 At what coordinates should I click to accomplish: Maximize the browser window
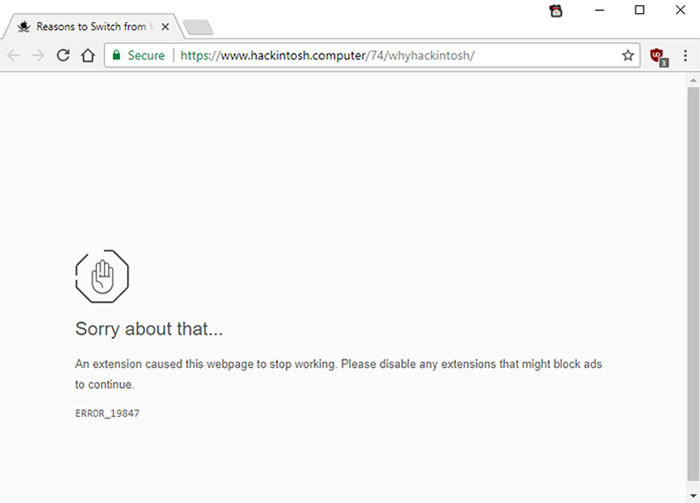(640, 11)
